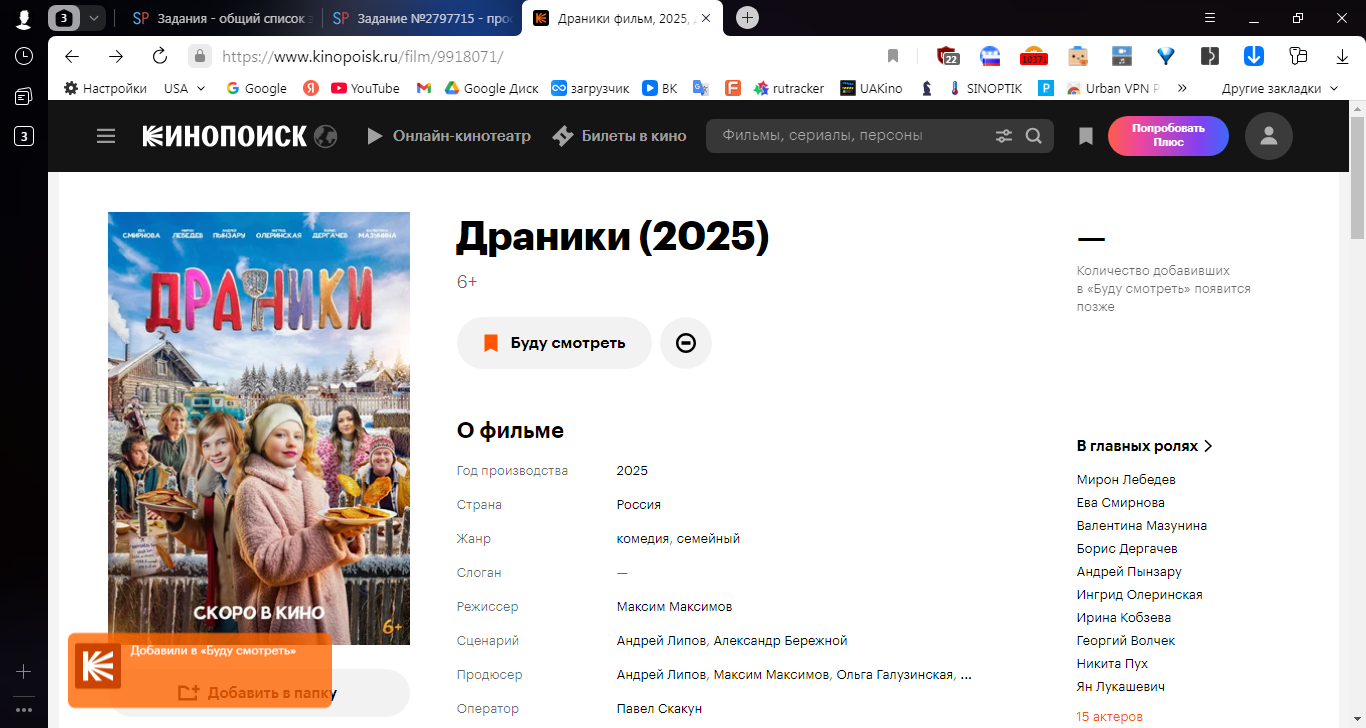Viewport: 1366px width, 728px height.
Task: Switch to "Задания - общий список" tab
Action: [222, 18]
